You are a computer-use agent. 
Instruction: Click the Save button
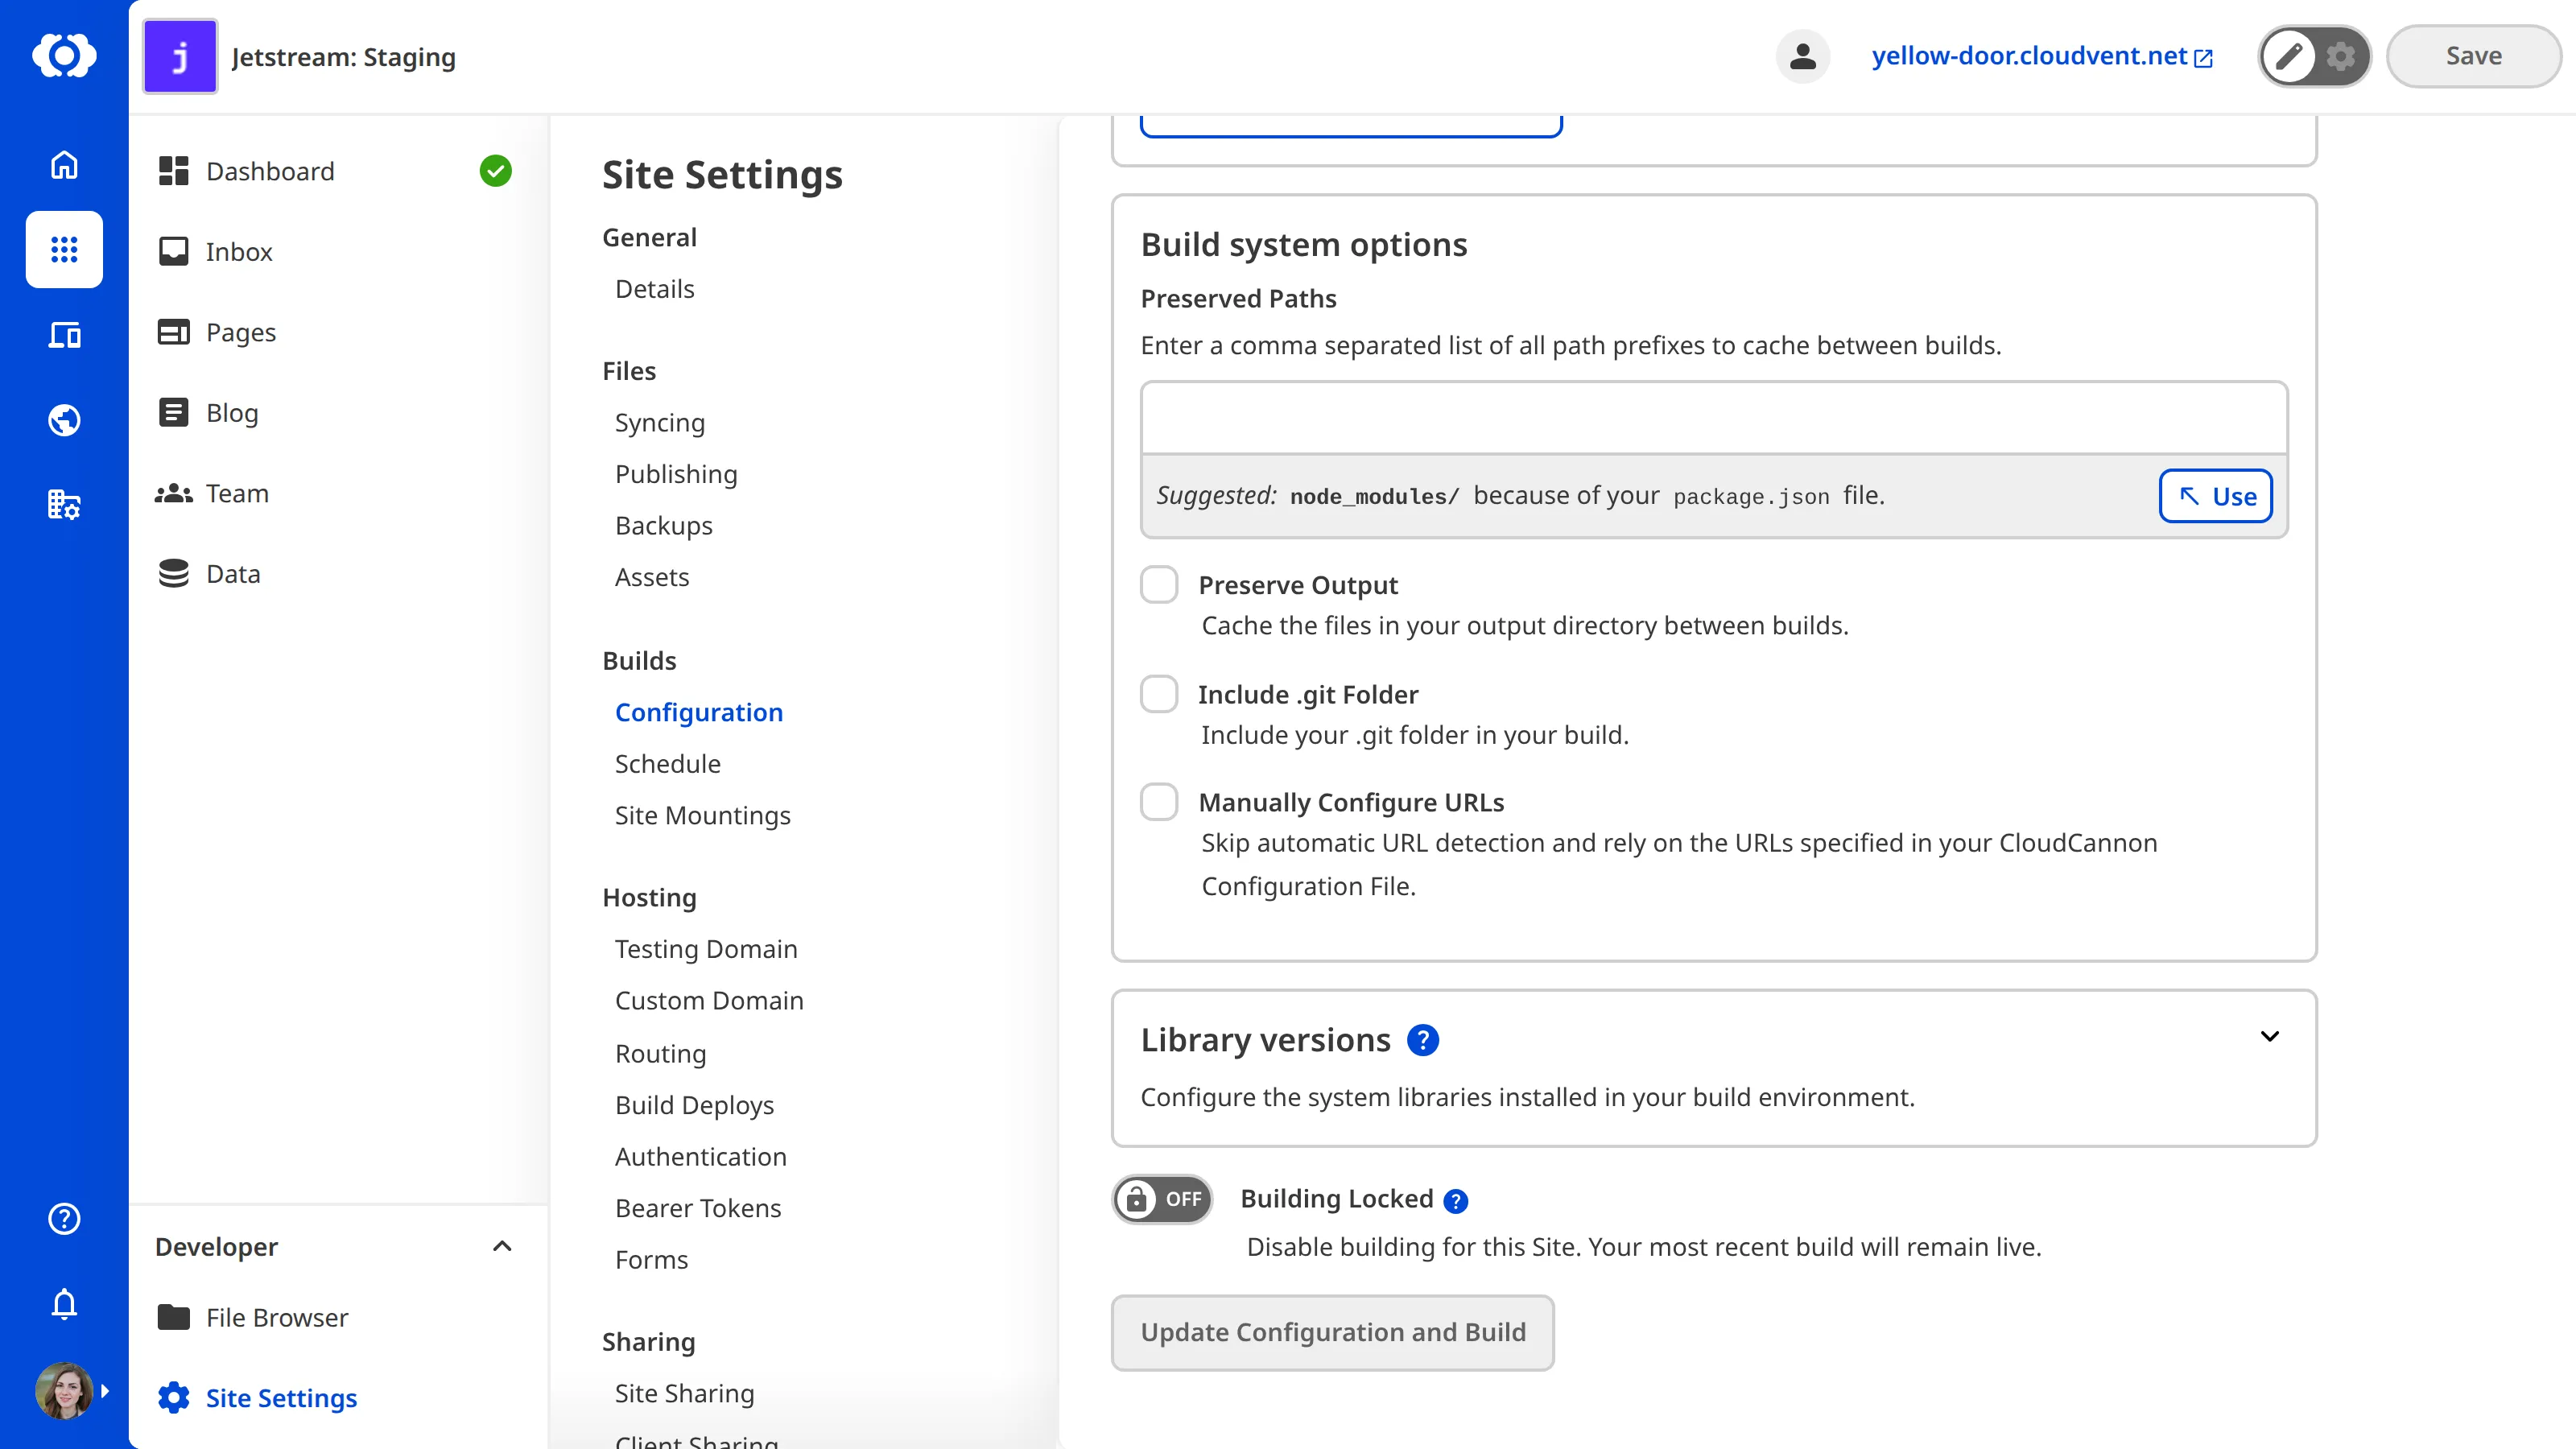2473,56
